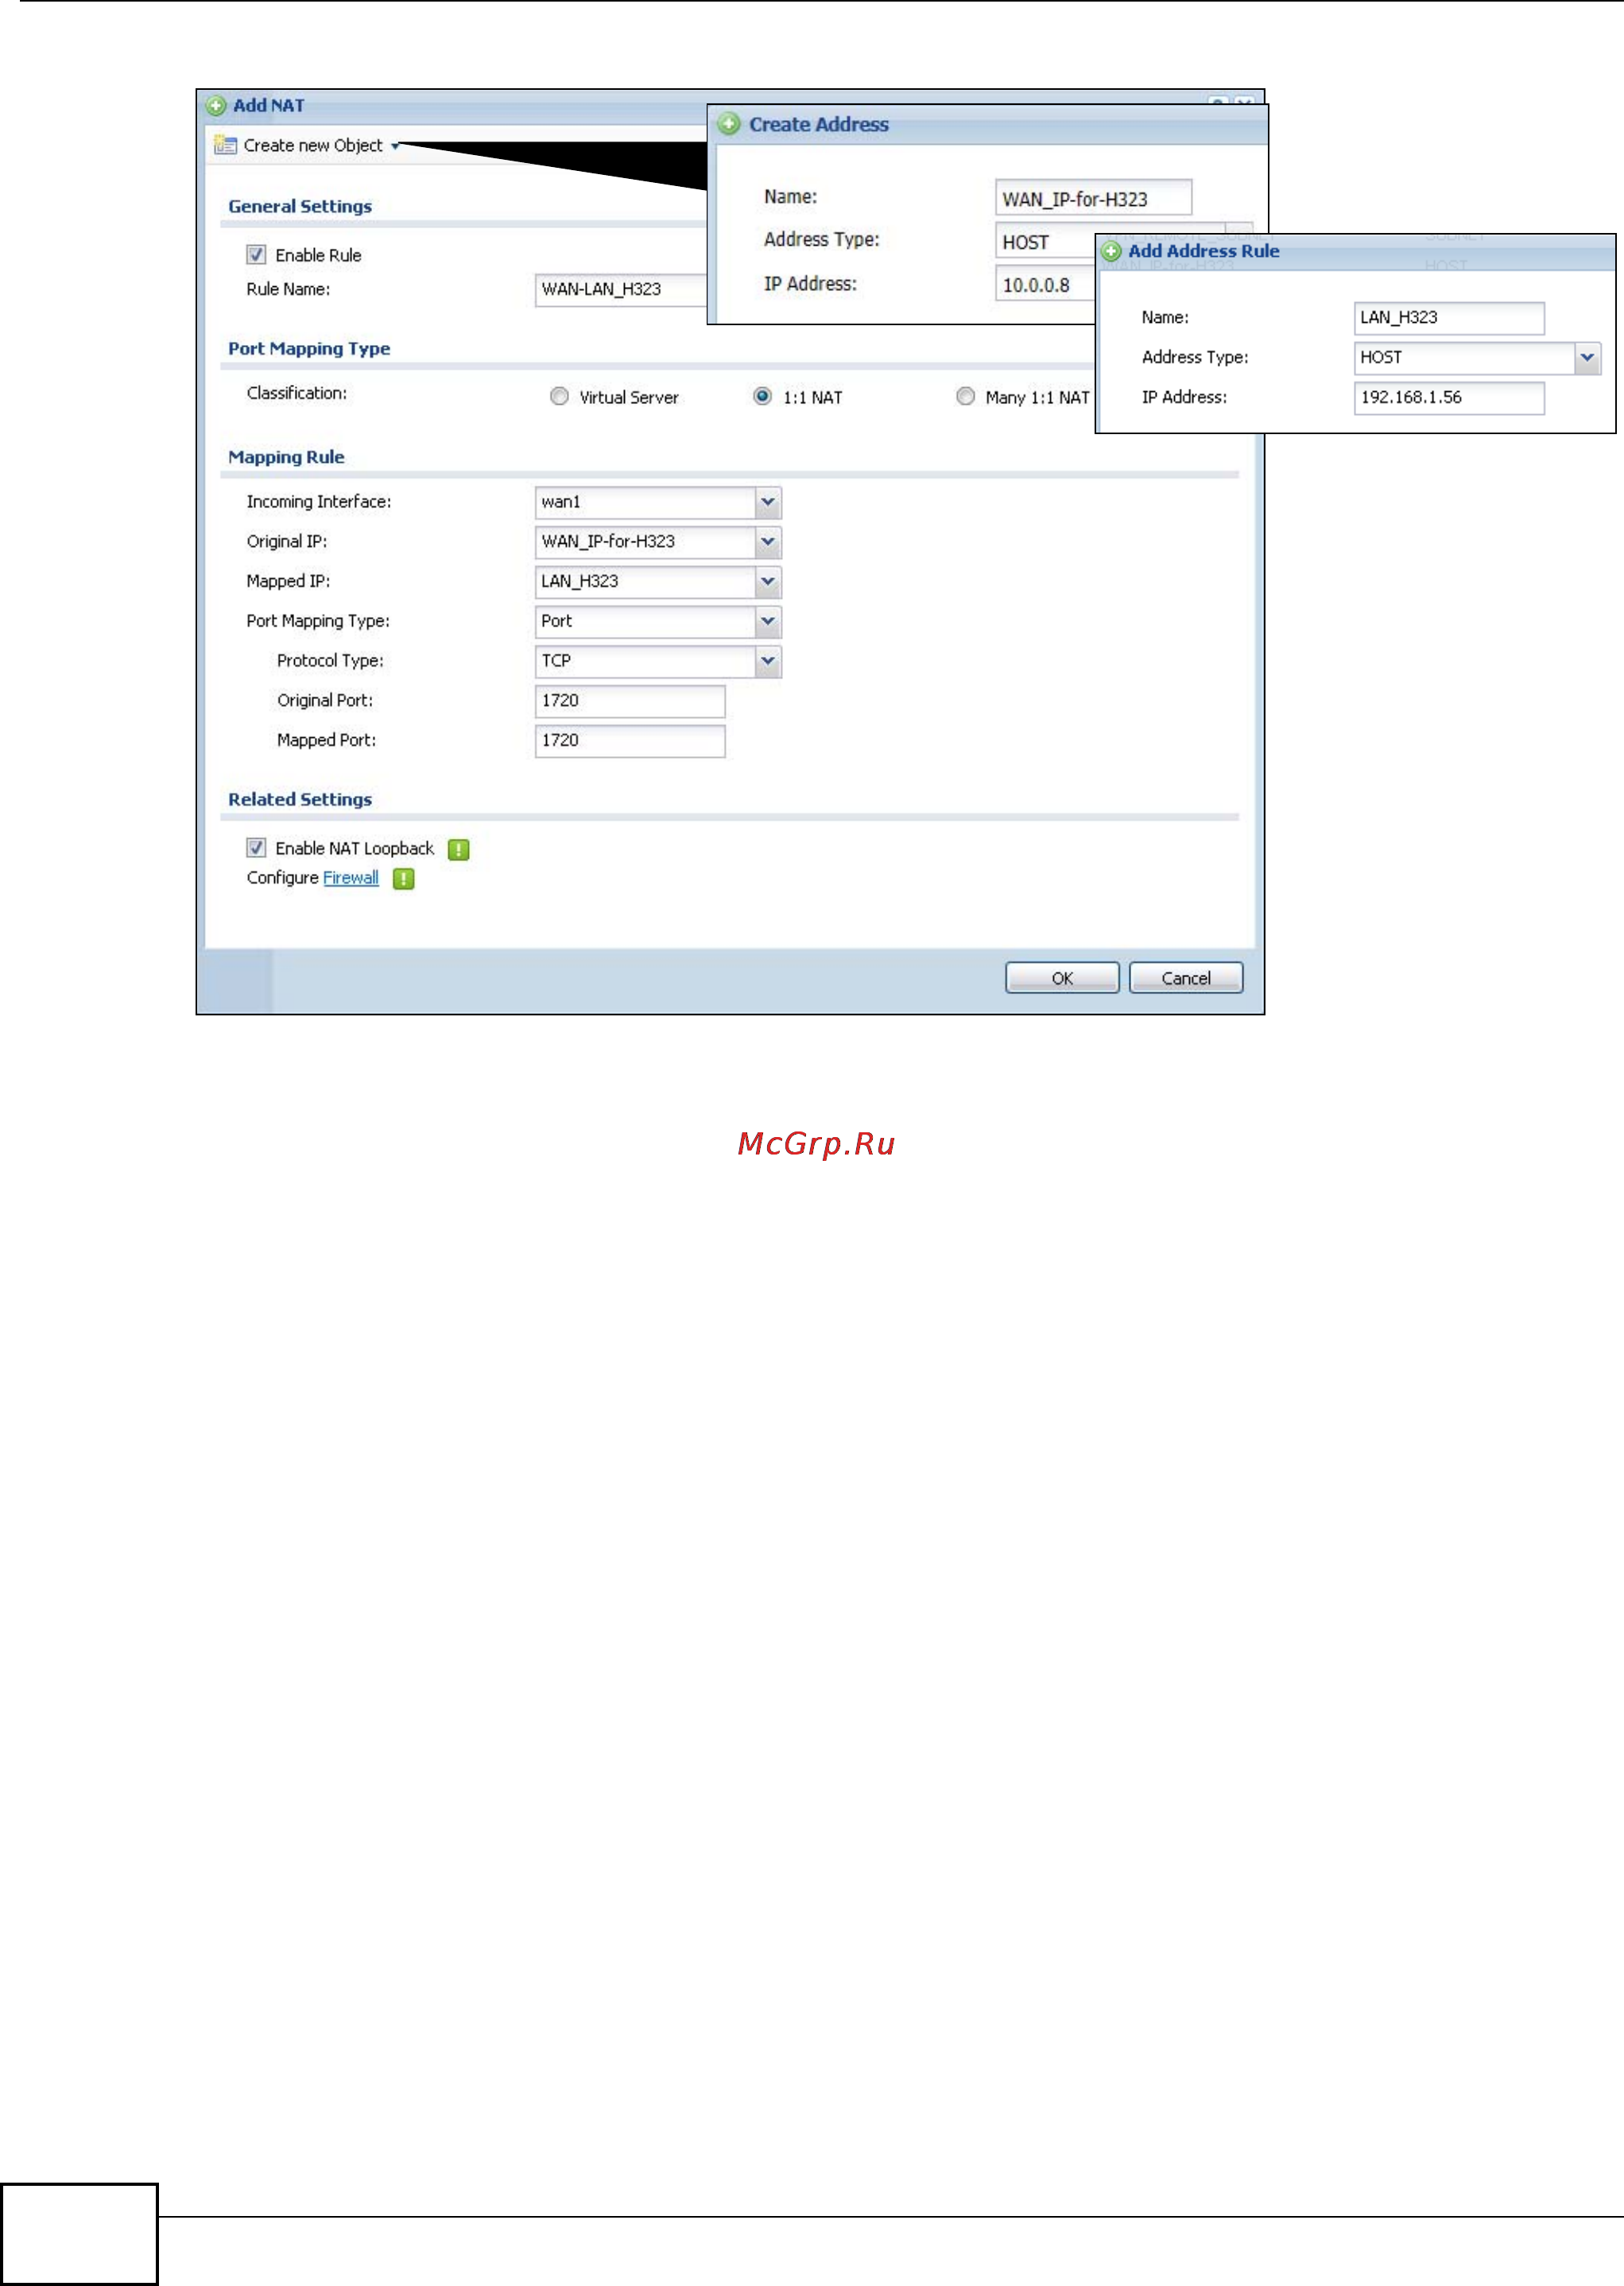Open the Port Mapping Type dropdown

click(768, 622)
